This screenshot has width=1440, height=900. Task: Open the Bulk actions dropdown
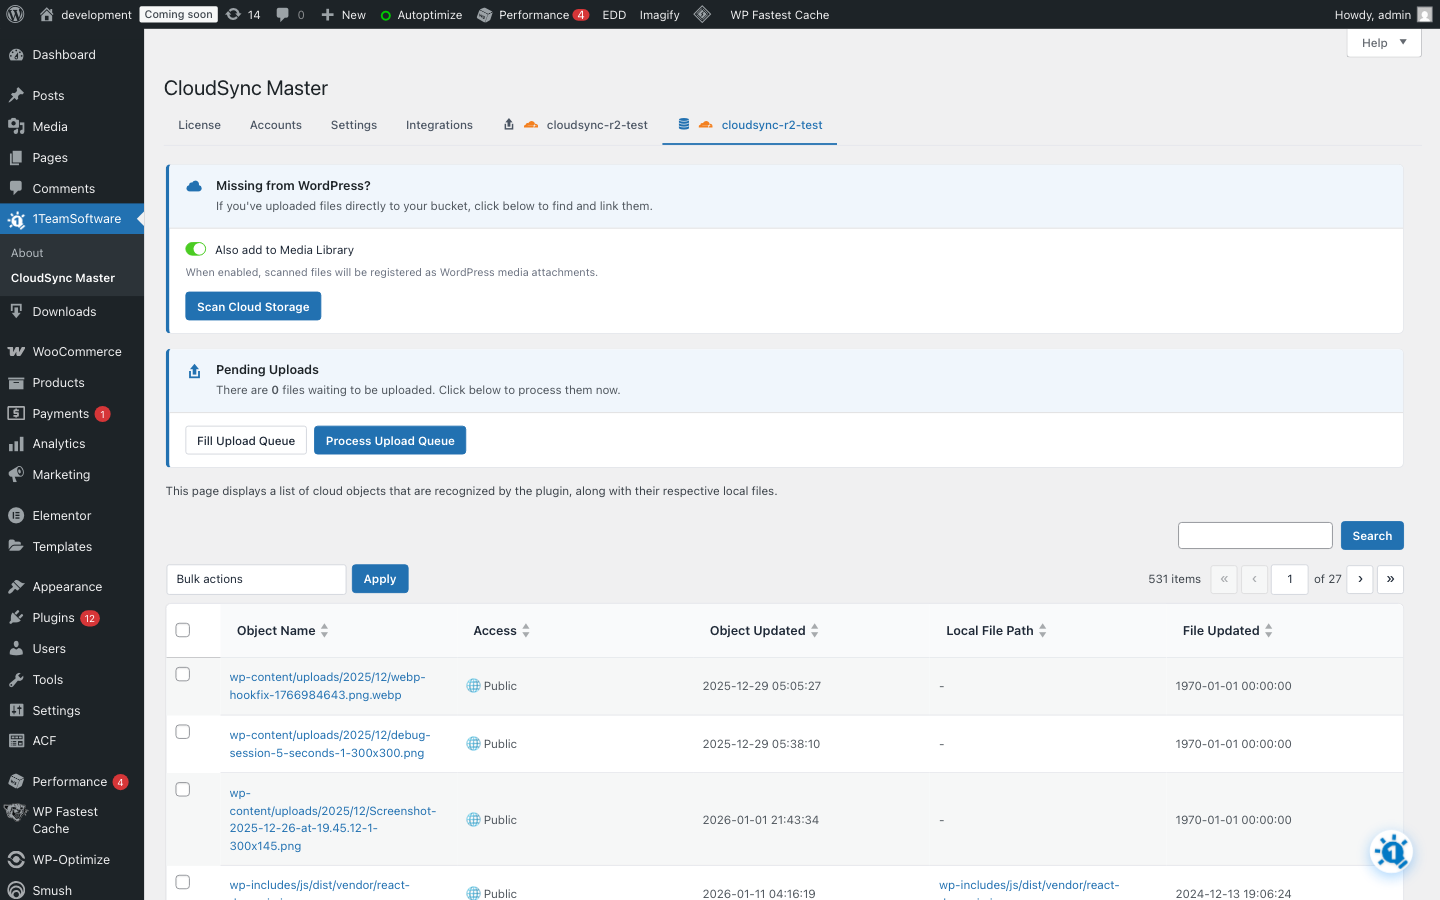tap(256, 579)
